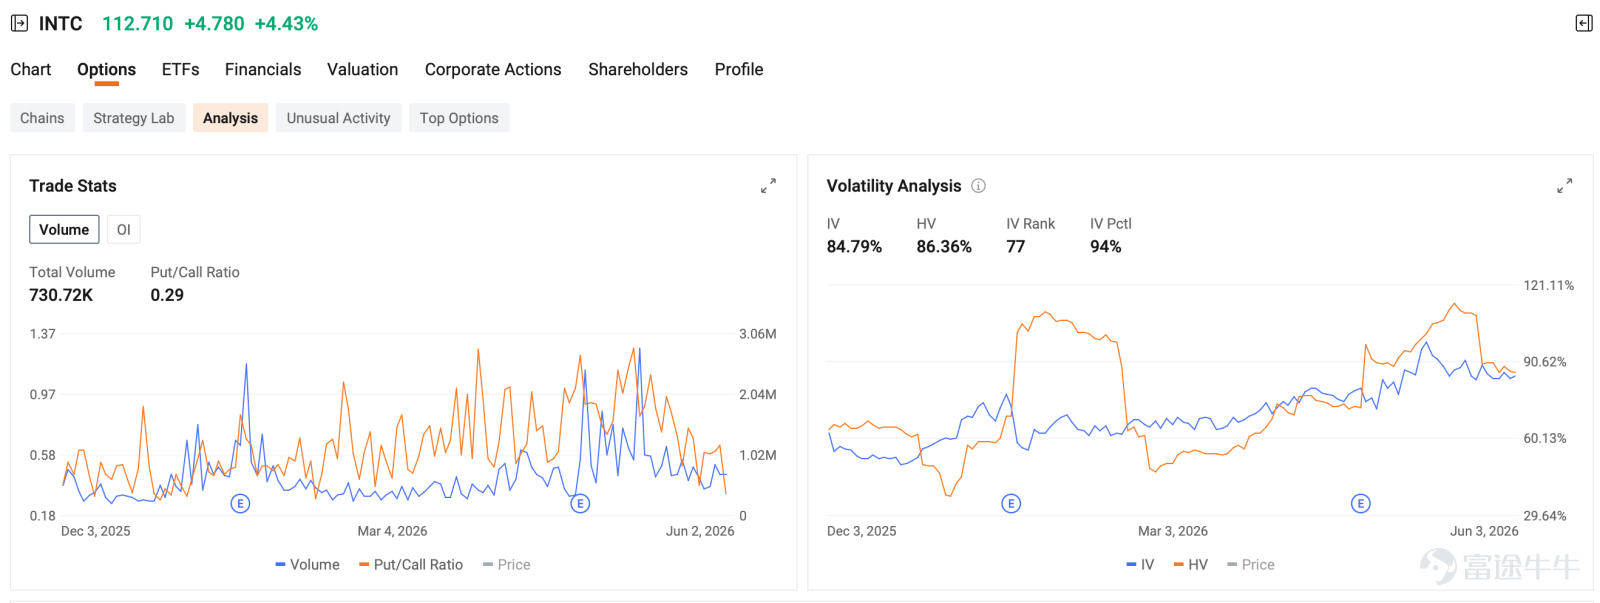This screenshot has width=1600, height=603.
Task: Click first earnings marker on Volatility chart
Action: (x=1011, y=503)
